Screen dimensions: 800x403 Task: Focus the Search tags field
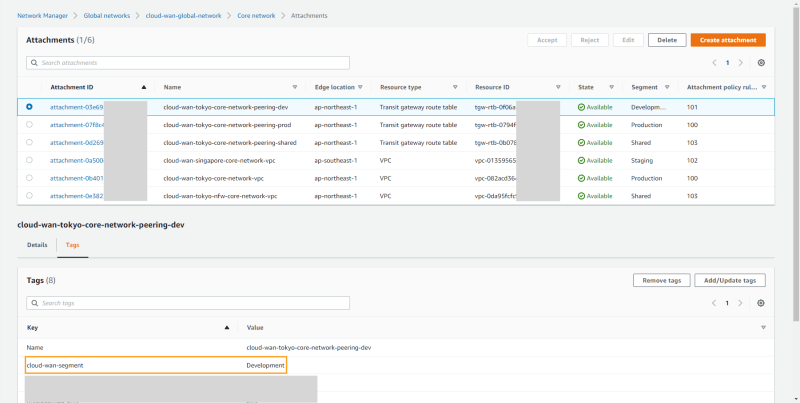[188, 303]
